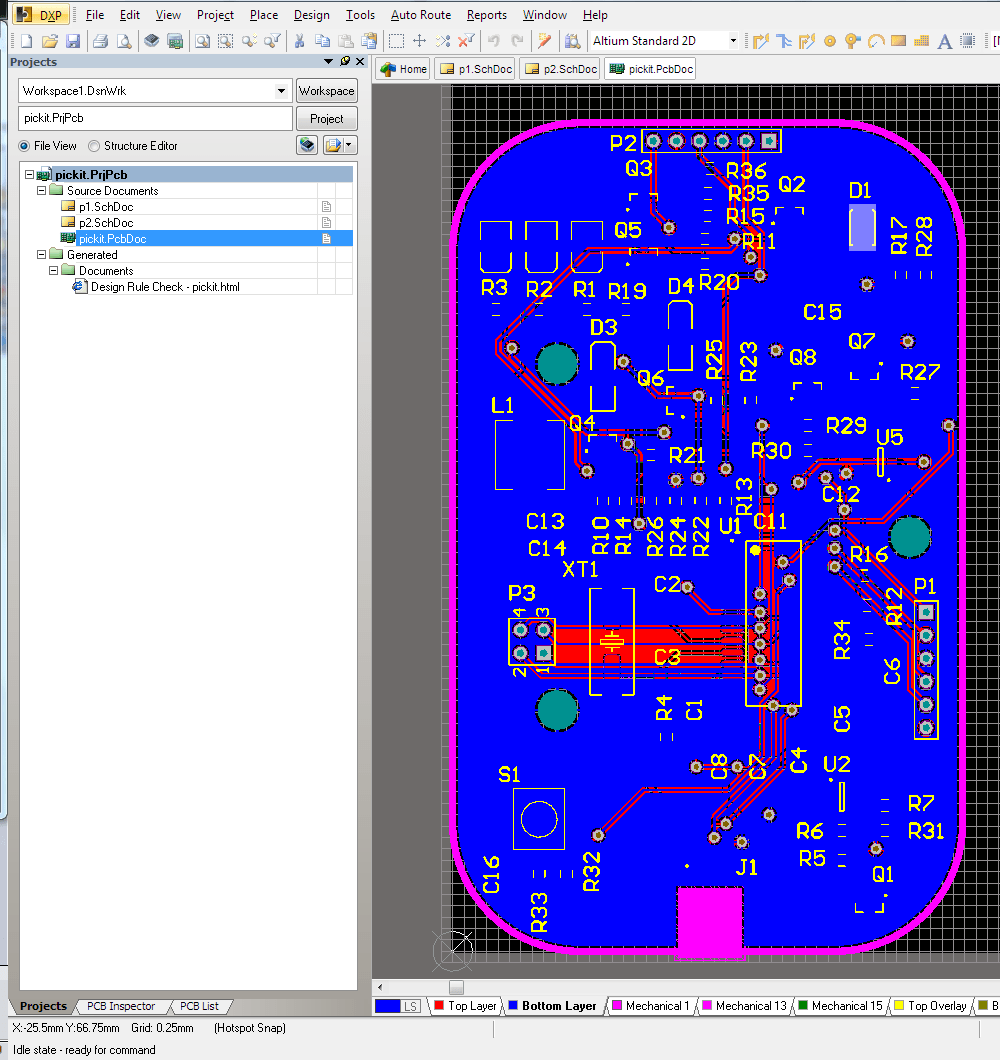Viewport: 1000px width, 1060px height.
Task: Open a project file with the Open icon
Action: [x=50, y=41]
